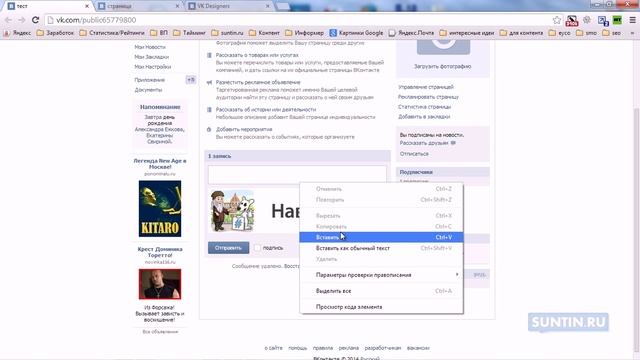Reload the page with the refresh icon
The width and height of the screenshot is (640, 360).
[36, 20]
